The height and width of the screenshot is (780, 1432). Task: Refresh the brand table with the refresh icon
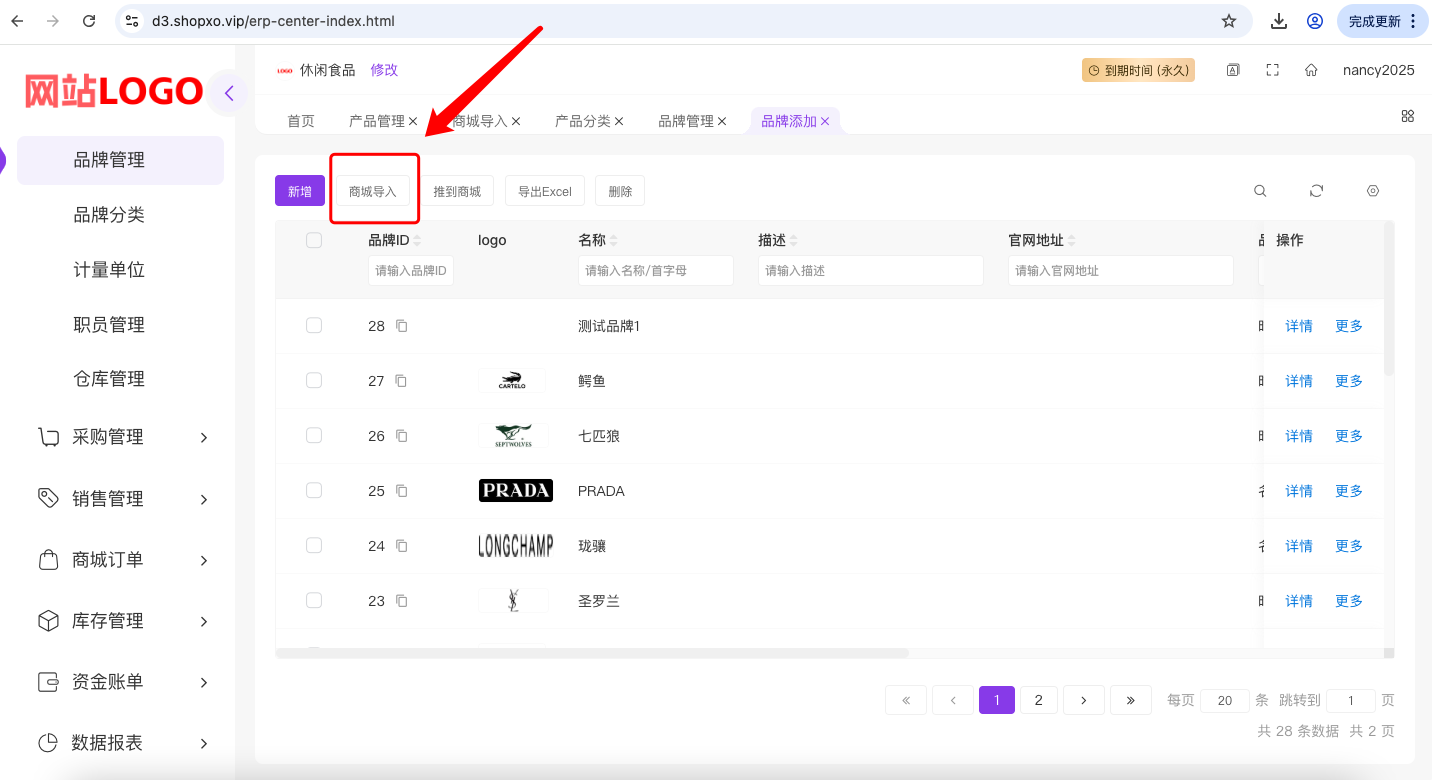coord(1317,191)
